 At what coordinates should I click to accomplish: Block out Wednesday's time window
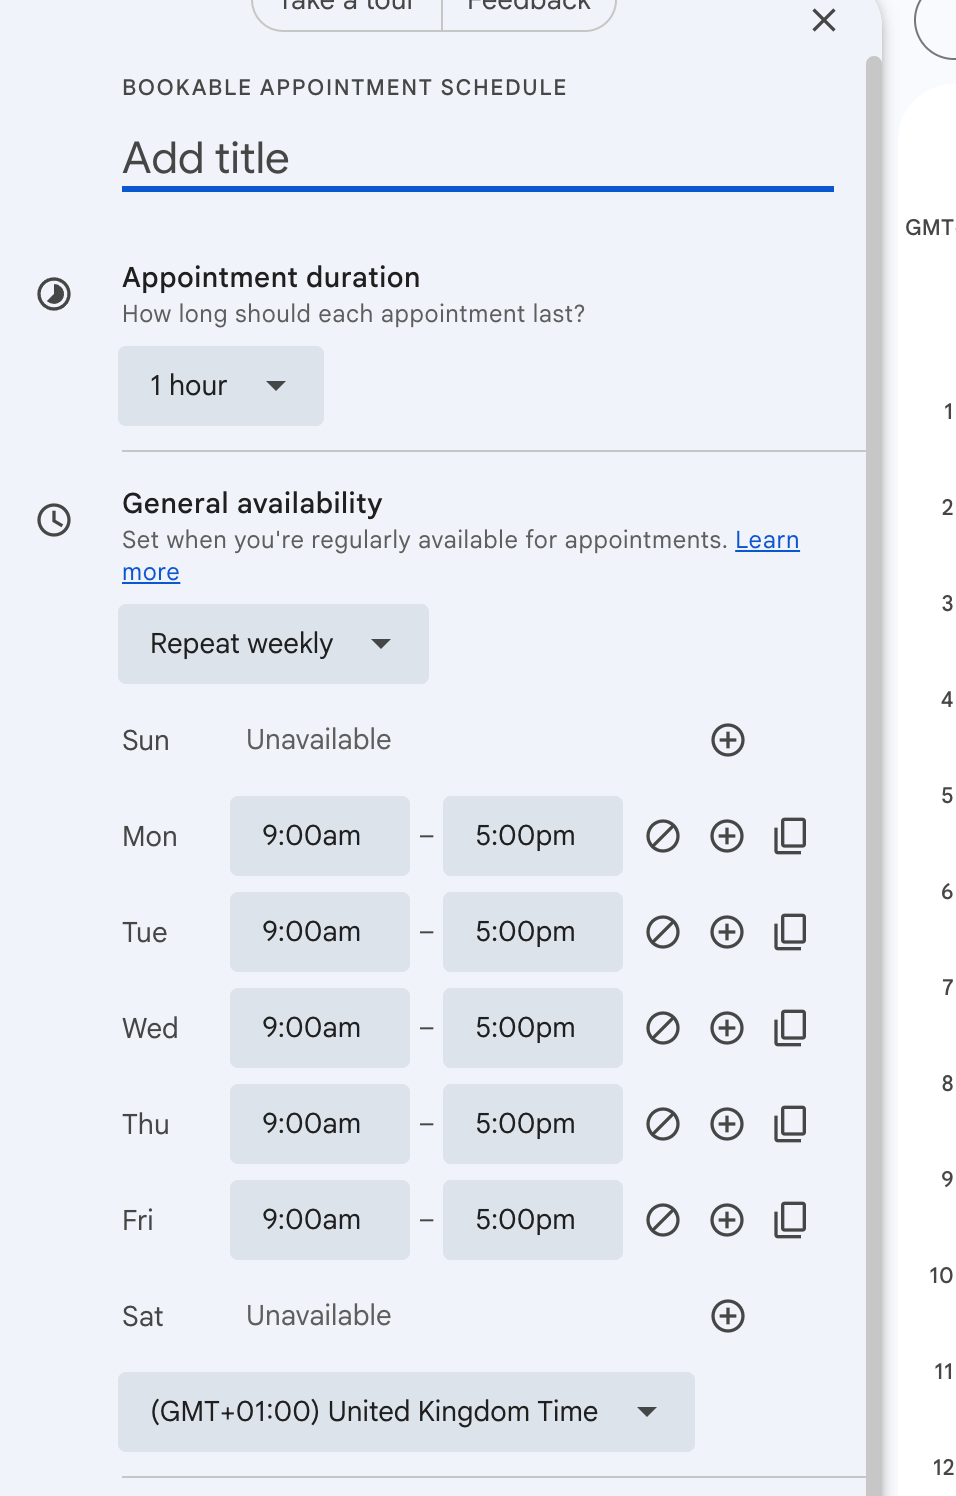tap(663, 1027)
